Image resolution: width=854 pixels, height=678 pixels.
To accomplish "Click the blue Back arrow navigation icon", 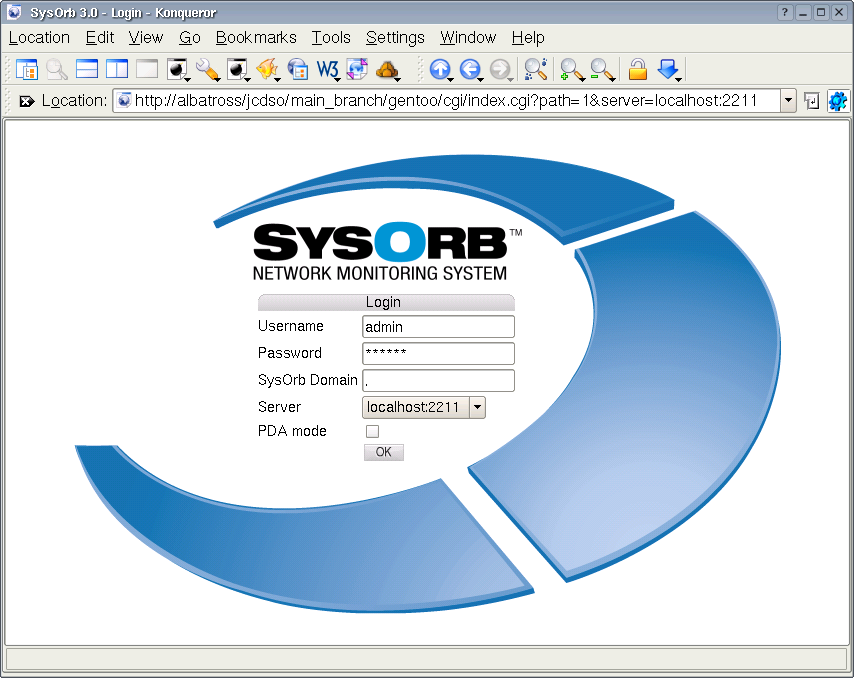I will tap(470, 69).
